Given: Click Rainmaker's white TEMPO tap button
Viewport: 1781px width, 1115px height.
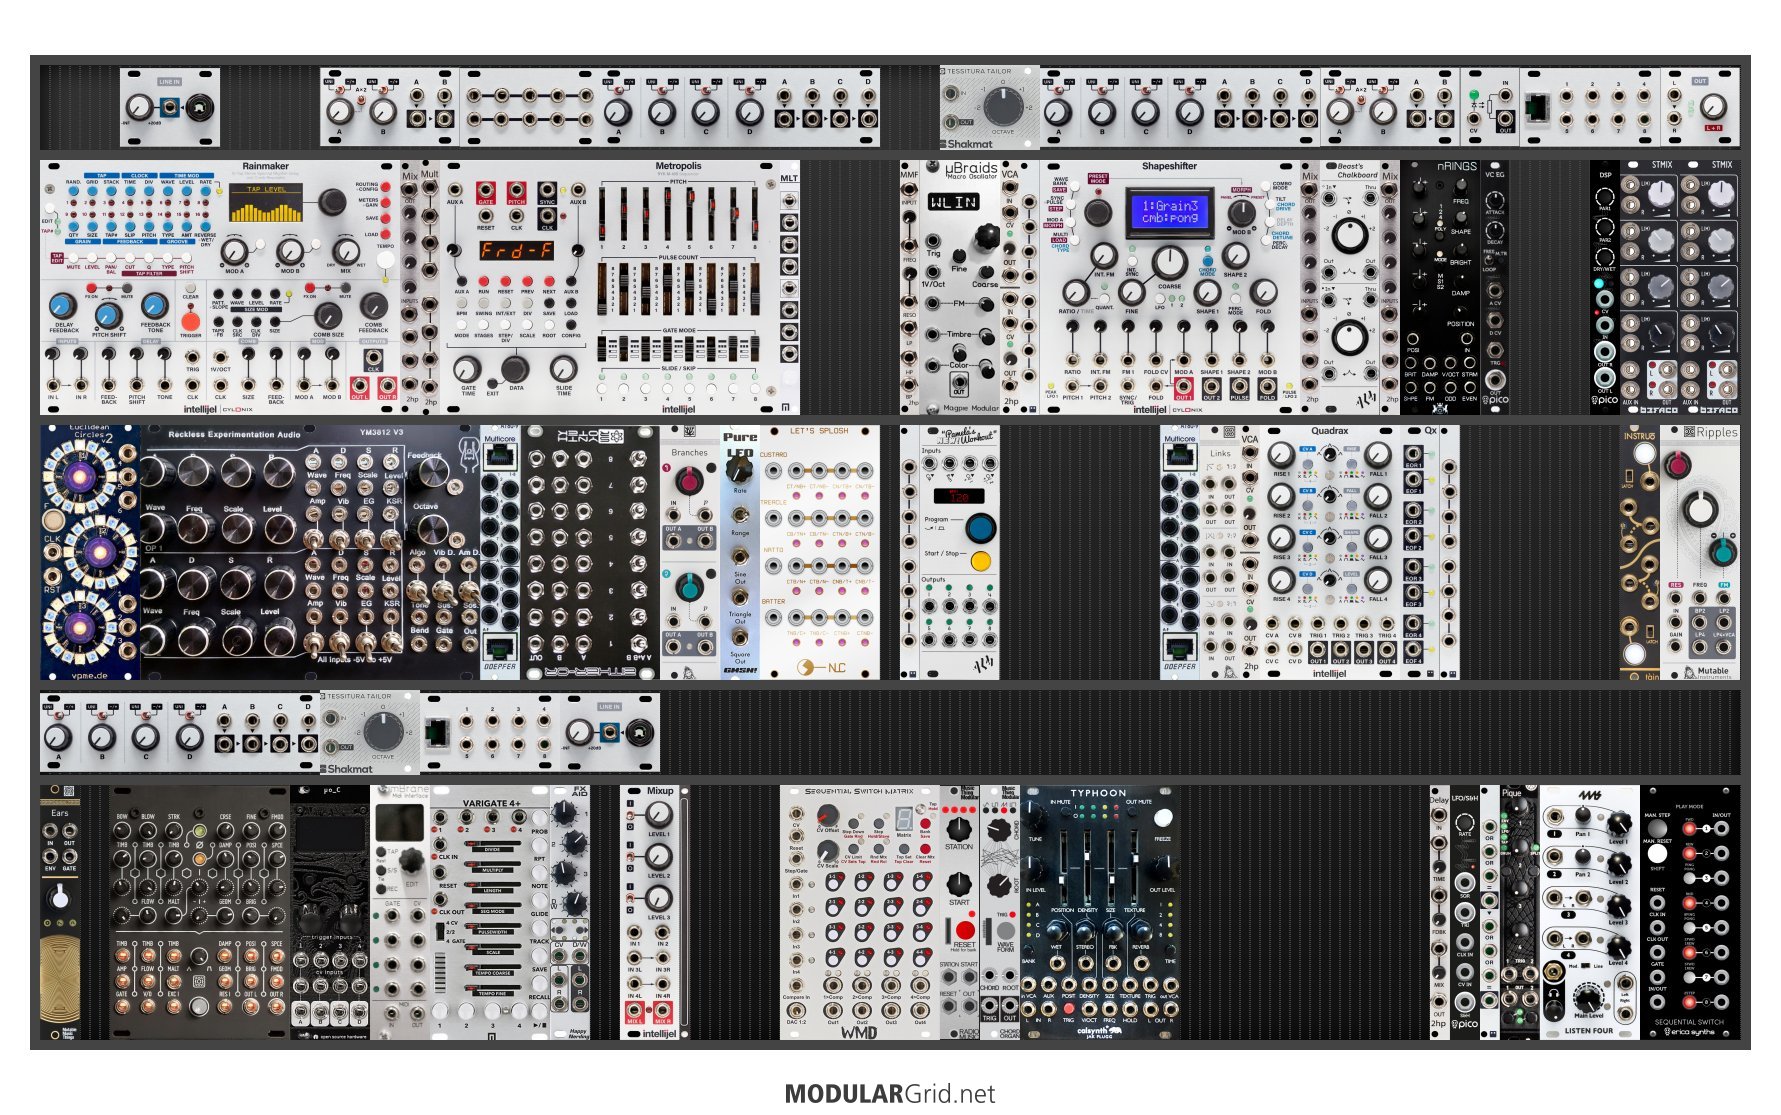Looking at the screenshot, I should pyautogui.click(x=386, y=261).
